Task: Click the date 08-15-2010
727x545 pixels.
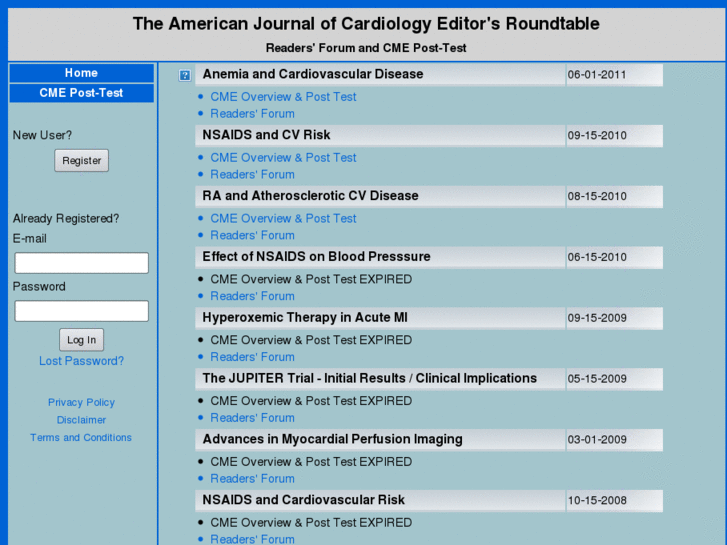Action: click(x=597, y=196)
